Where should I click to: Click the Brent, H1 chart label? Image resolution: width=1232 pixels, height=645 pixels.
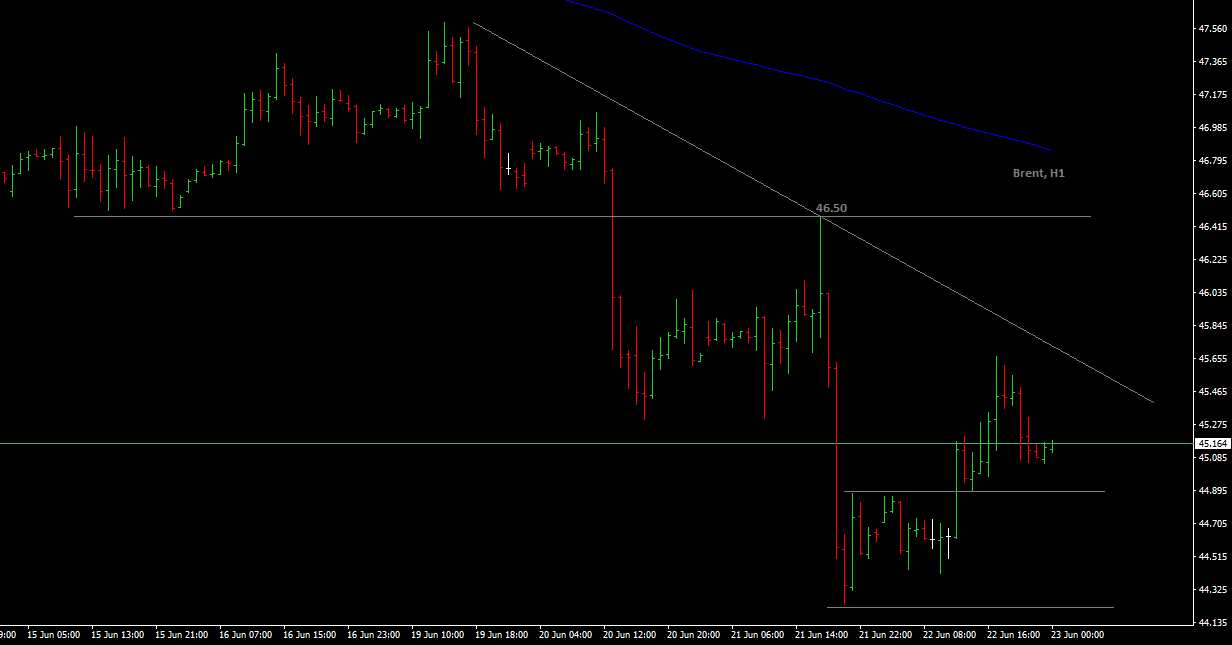(1038, 173)
